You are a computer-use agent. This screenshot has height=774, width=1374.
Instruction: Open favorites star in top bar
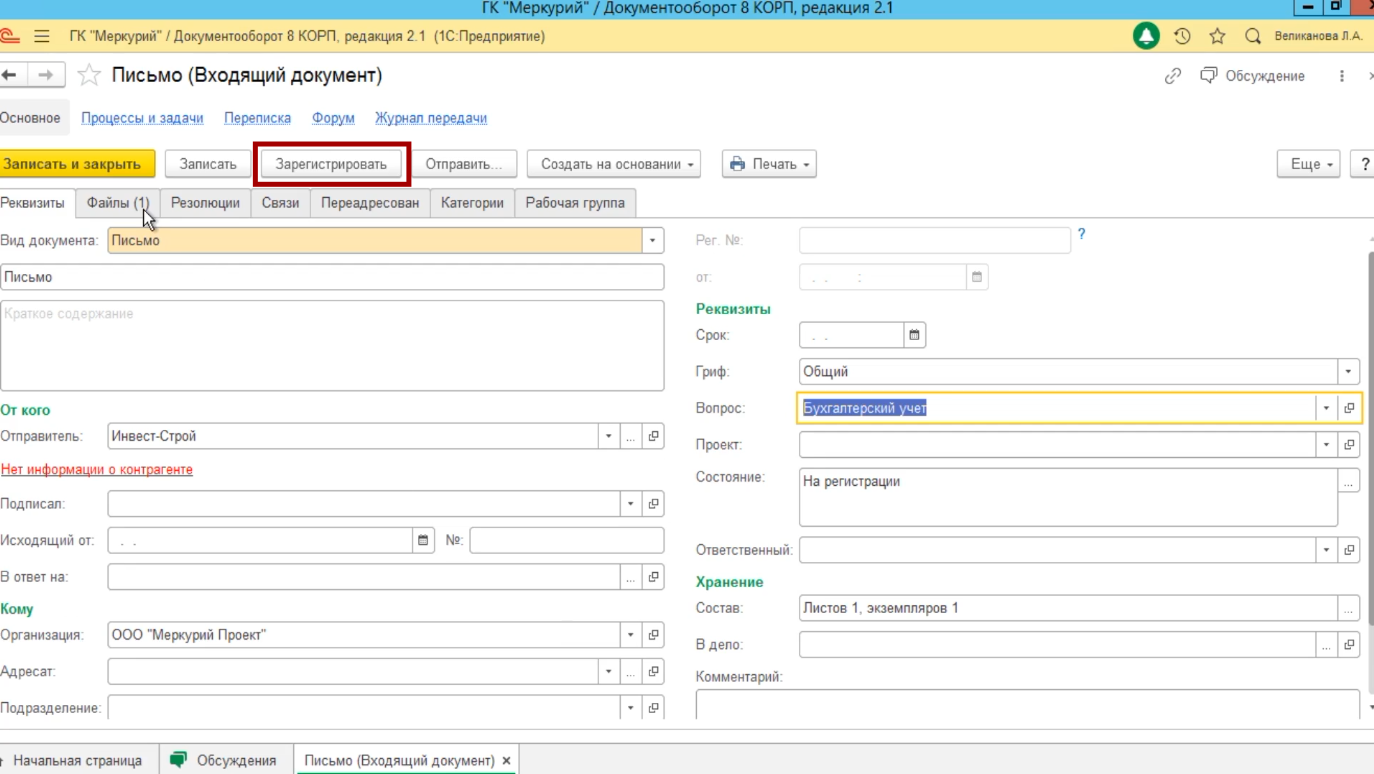click(1217, 36)
